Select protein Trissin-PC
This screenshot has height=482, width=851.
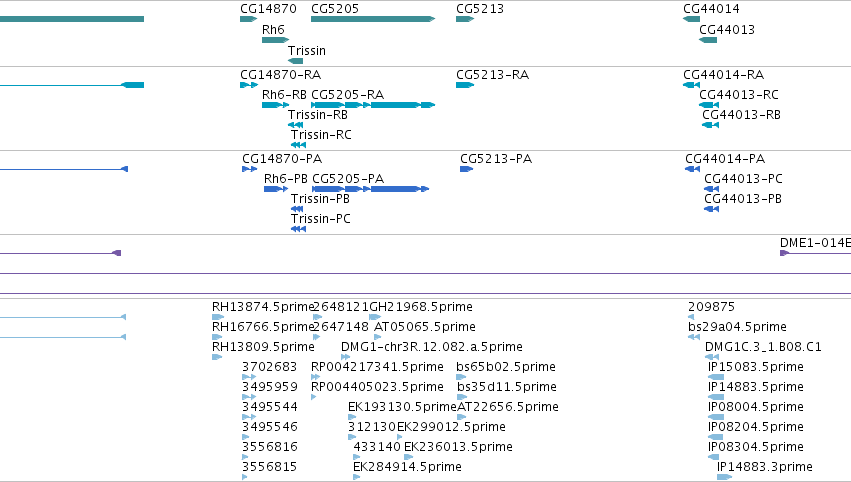[x=321, y=219]
